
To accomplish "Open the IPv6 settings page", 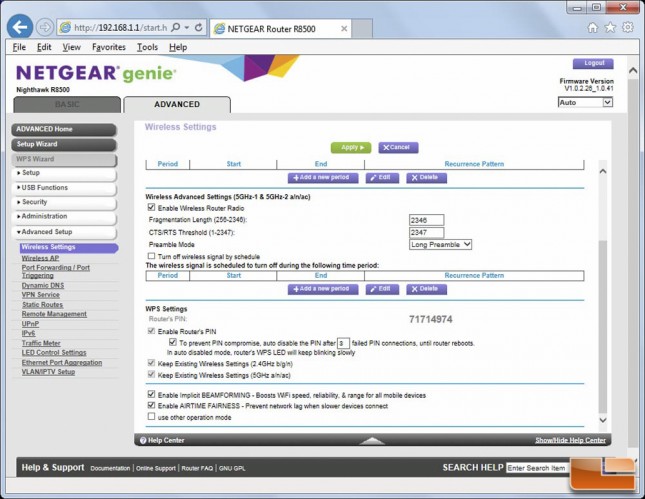I will (28, 334).
